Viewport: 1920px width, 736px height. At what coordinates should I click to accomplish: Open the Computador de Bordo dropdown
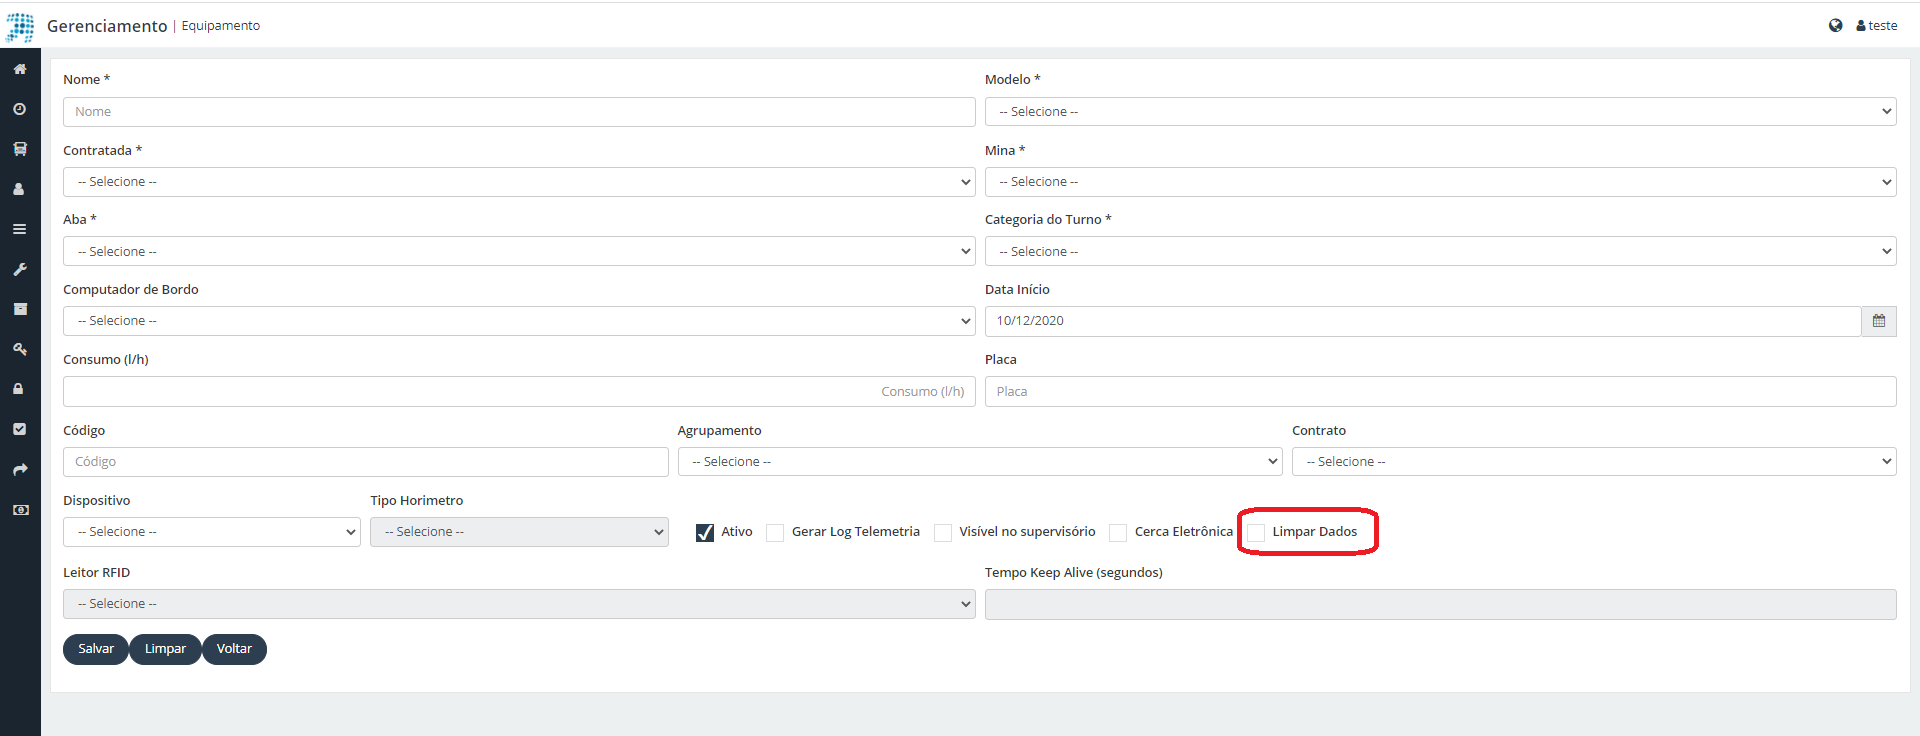519,321
